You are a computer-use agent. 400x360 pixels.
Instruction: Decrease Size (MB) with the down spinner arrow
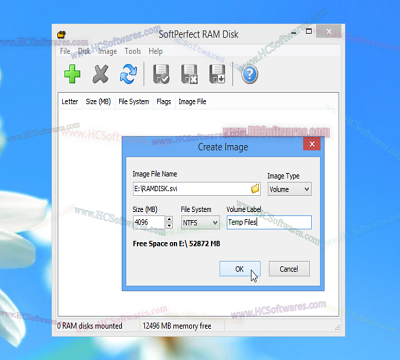pos(169,226)
